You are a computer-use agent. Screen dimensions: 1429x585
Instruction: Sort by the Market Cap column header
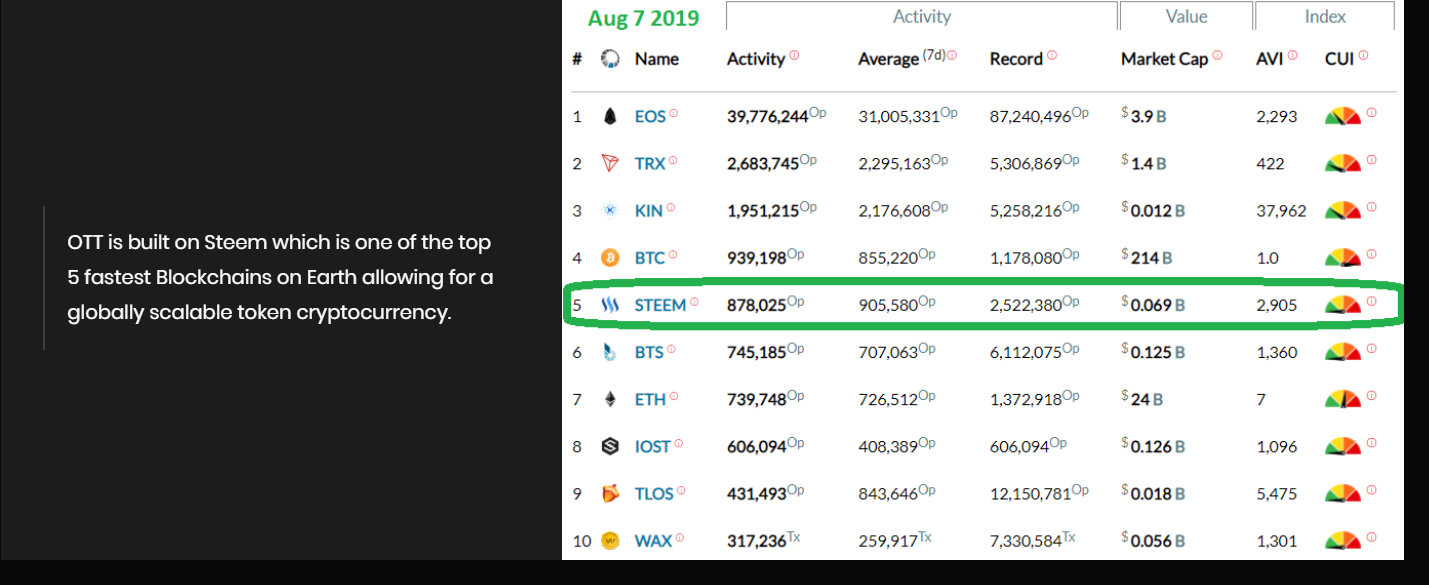pos(1165,59)
